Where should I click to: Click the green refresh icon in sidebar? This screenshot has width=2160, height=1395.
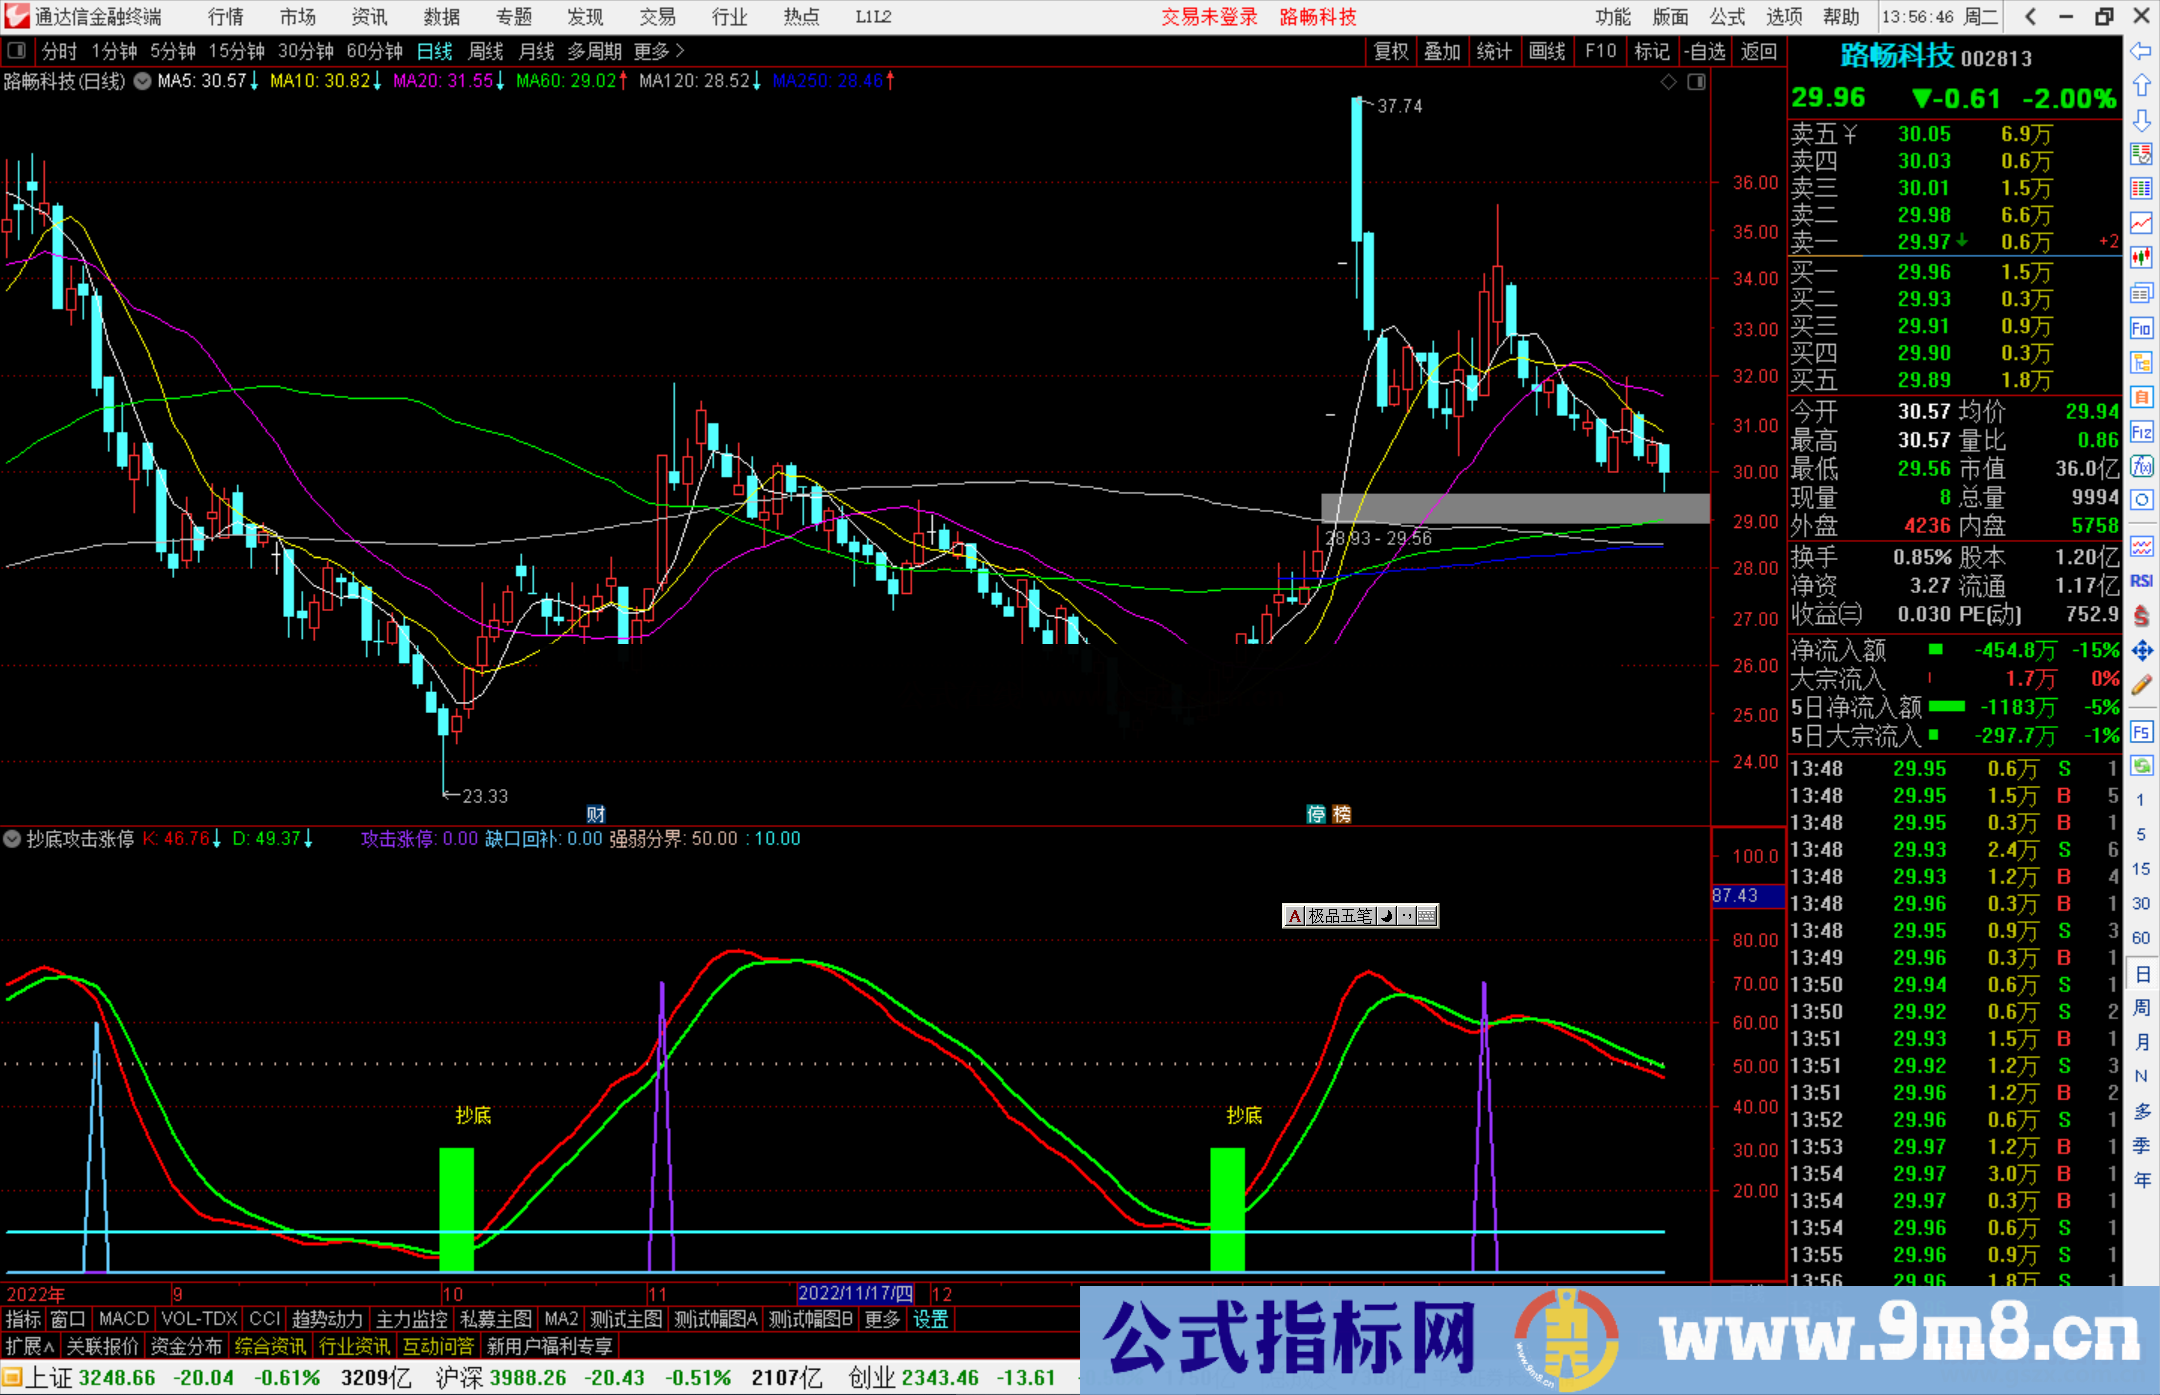(x=2141, y=766)
